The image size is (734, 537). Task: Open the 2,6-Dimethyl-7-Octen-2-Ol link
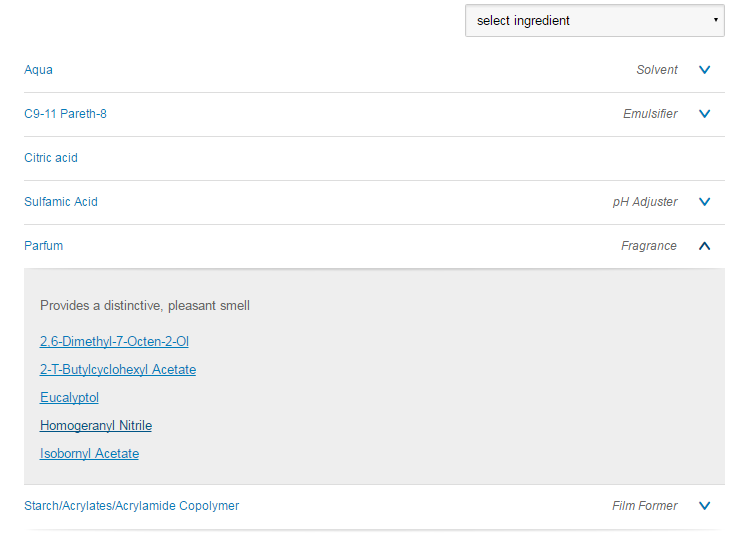pyautogui.click(x=114, y=342)
